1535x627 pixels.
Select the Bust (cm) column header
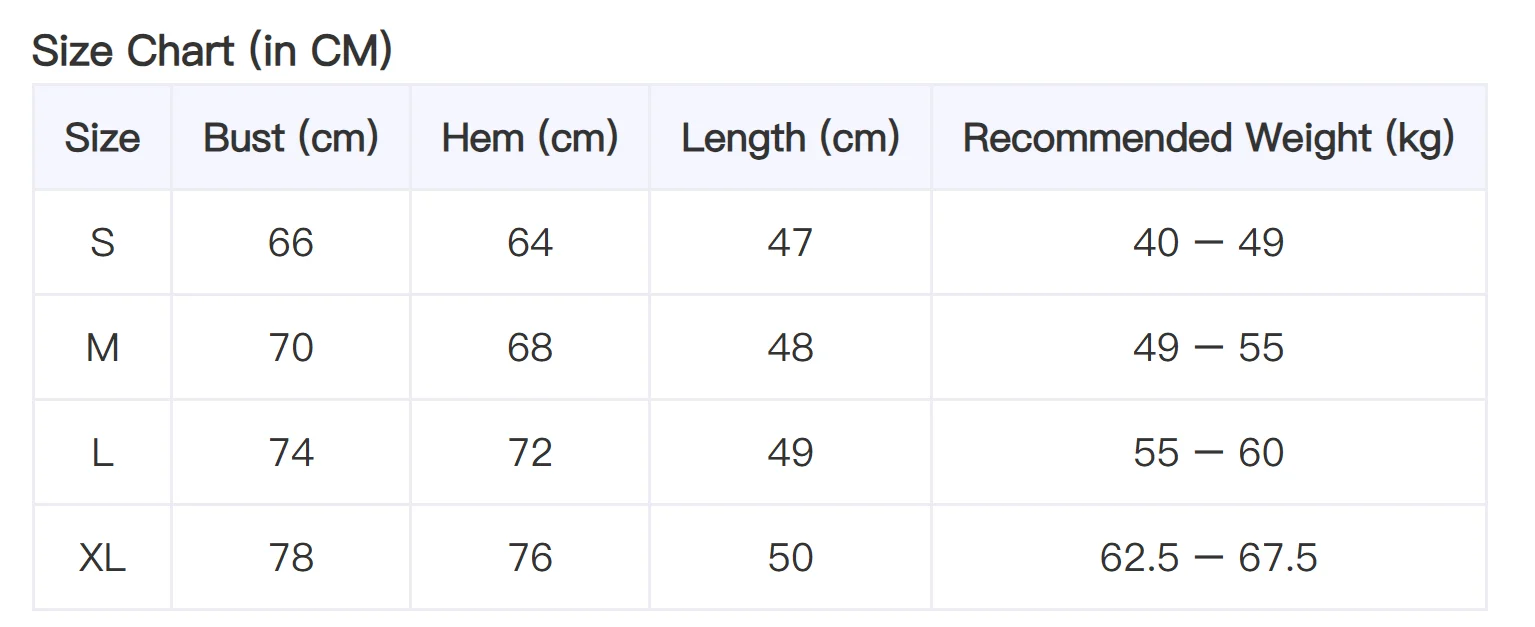click(291, 138)
